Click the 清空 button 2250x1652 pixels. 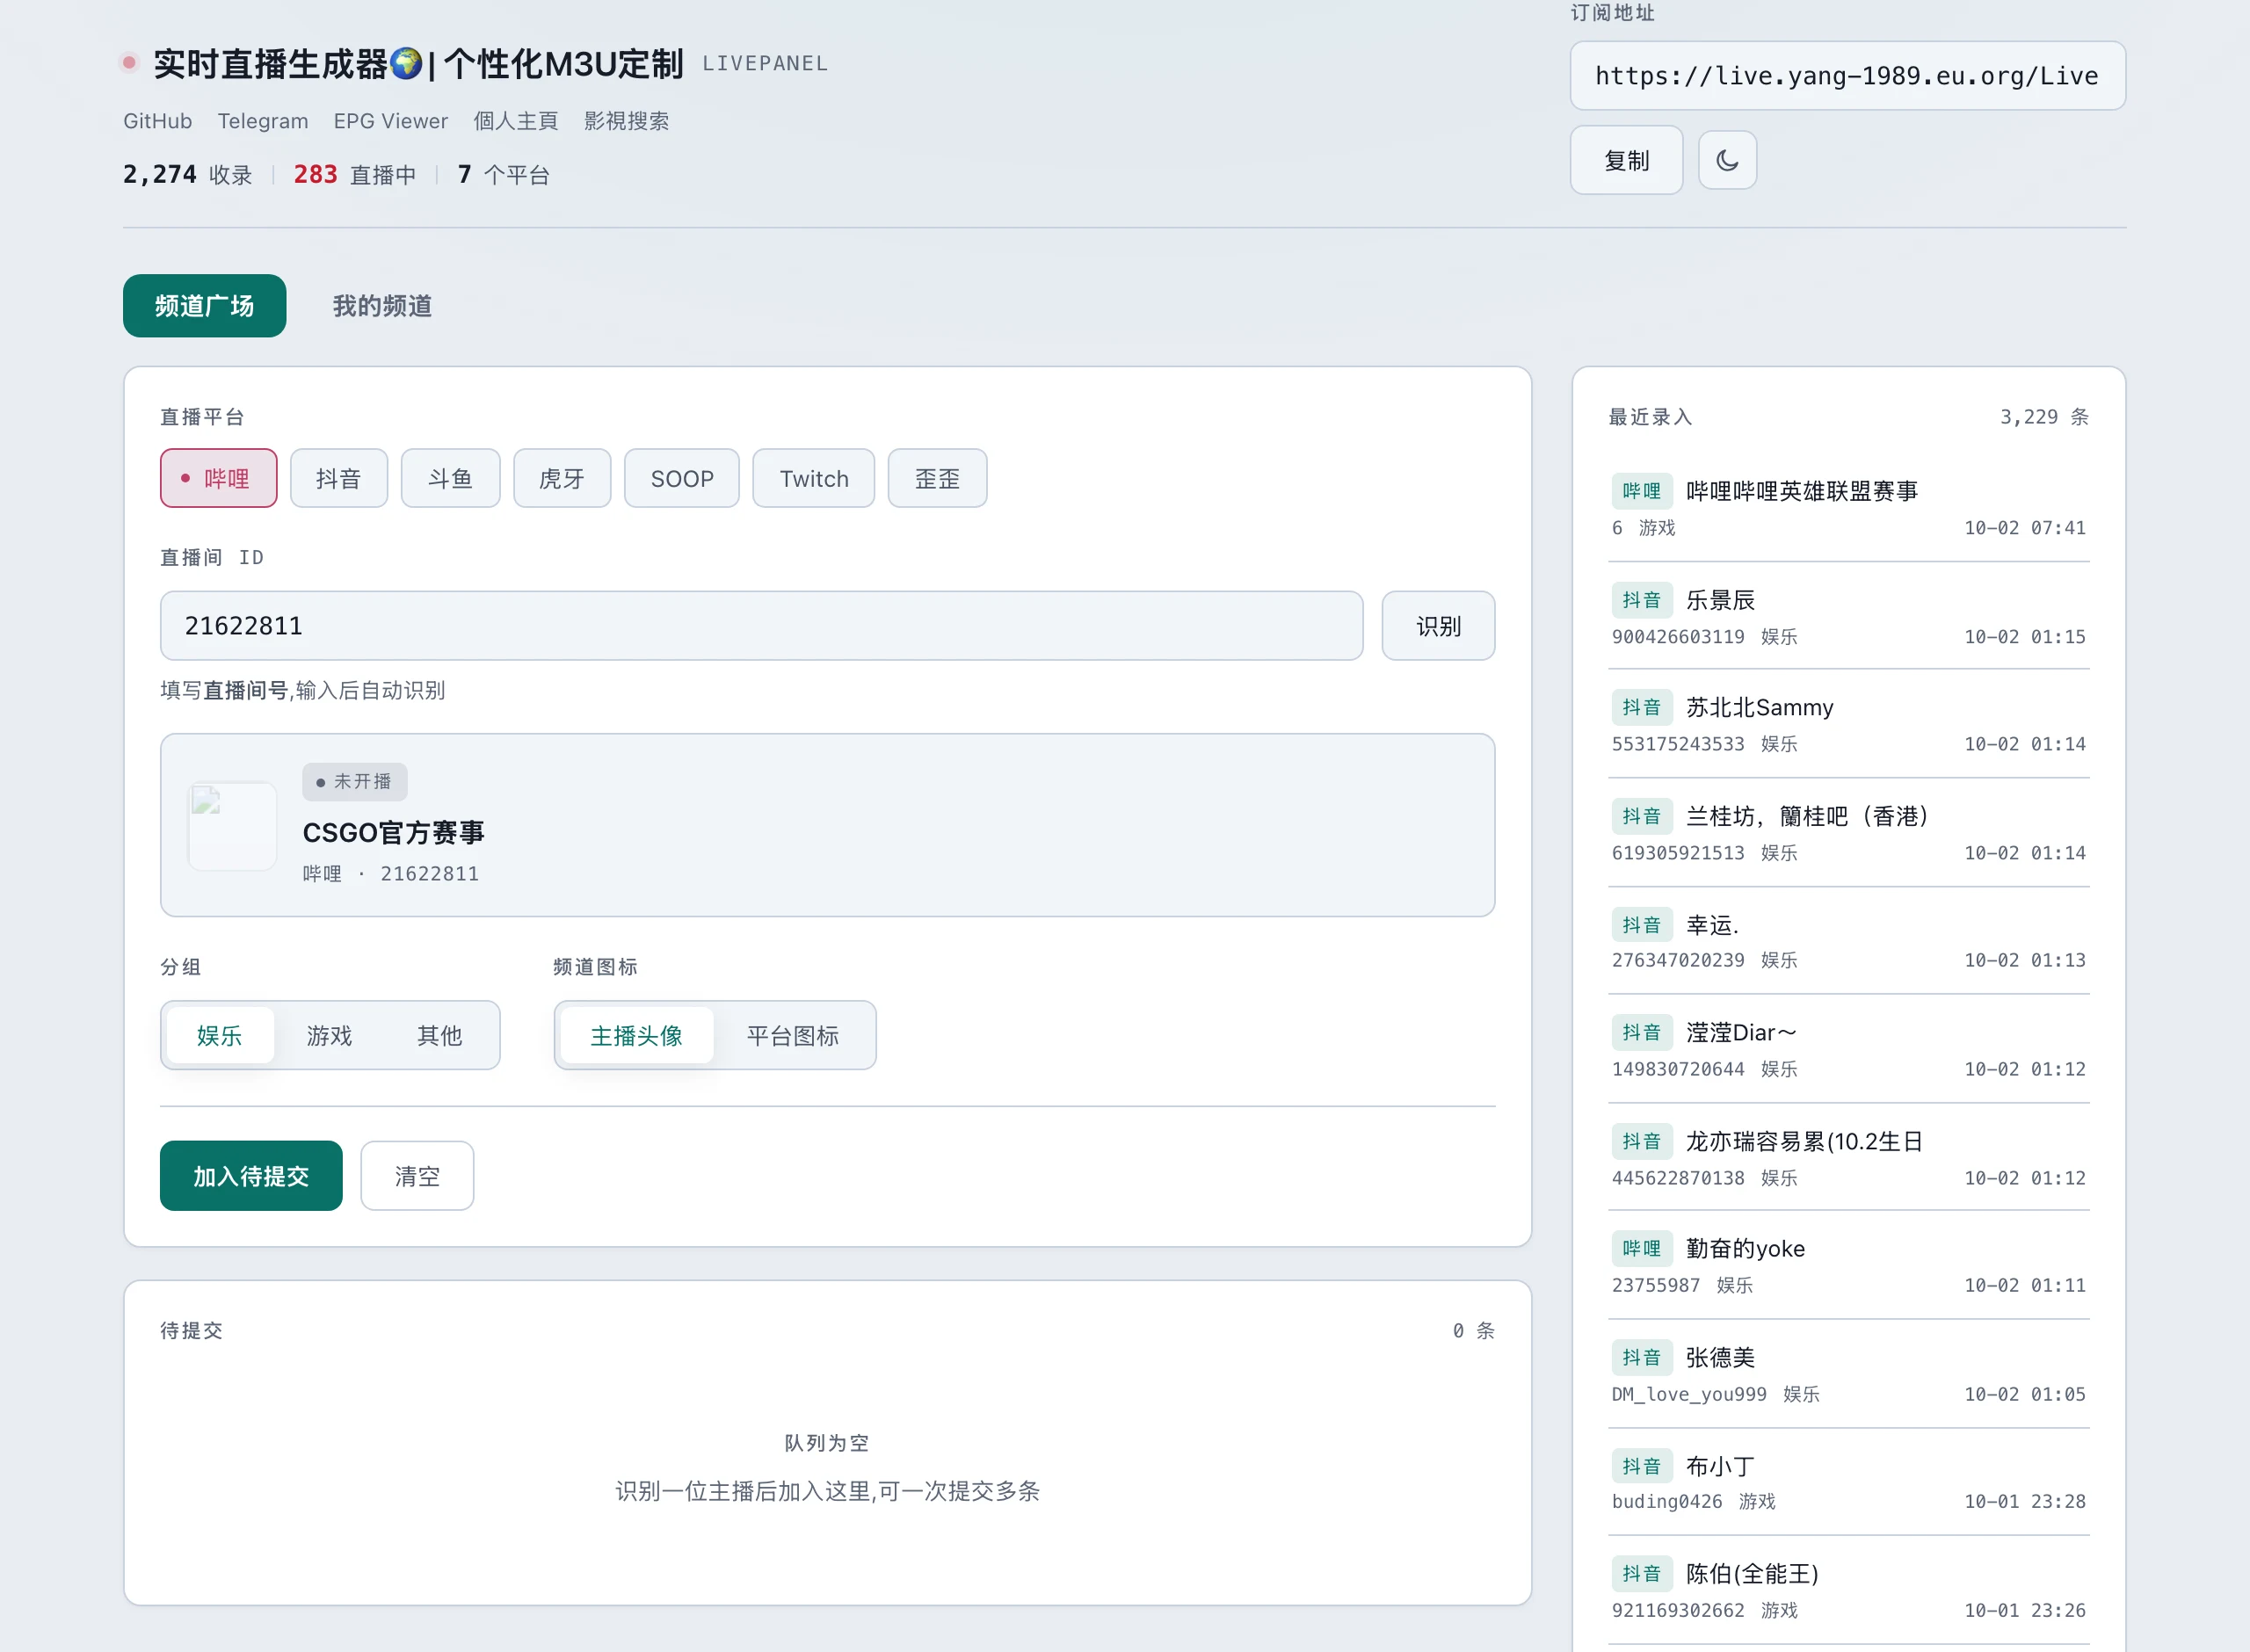[417, 1176]
